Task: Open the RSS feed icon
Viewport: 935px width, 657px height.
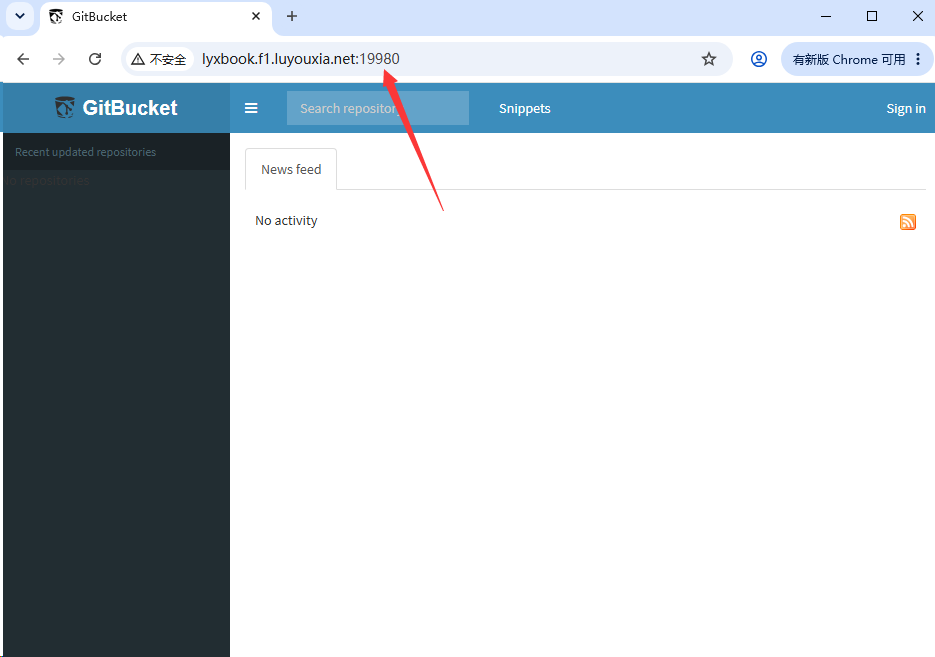Action: (x=908, y=222)
